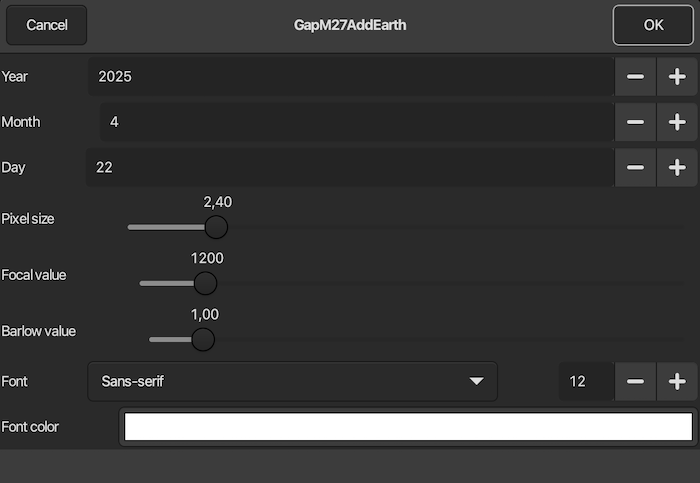
Task: Click the Month minus icon
Action: click(x=635, y=122)
